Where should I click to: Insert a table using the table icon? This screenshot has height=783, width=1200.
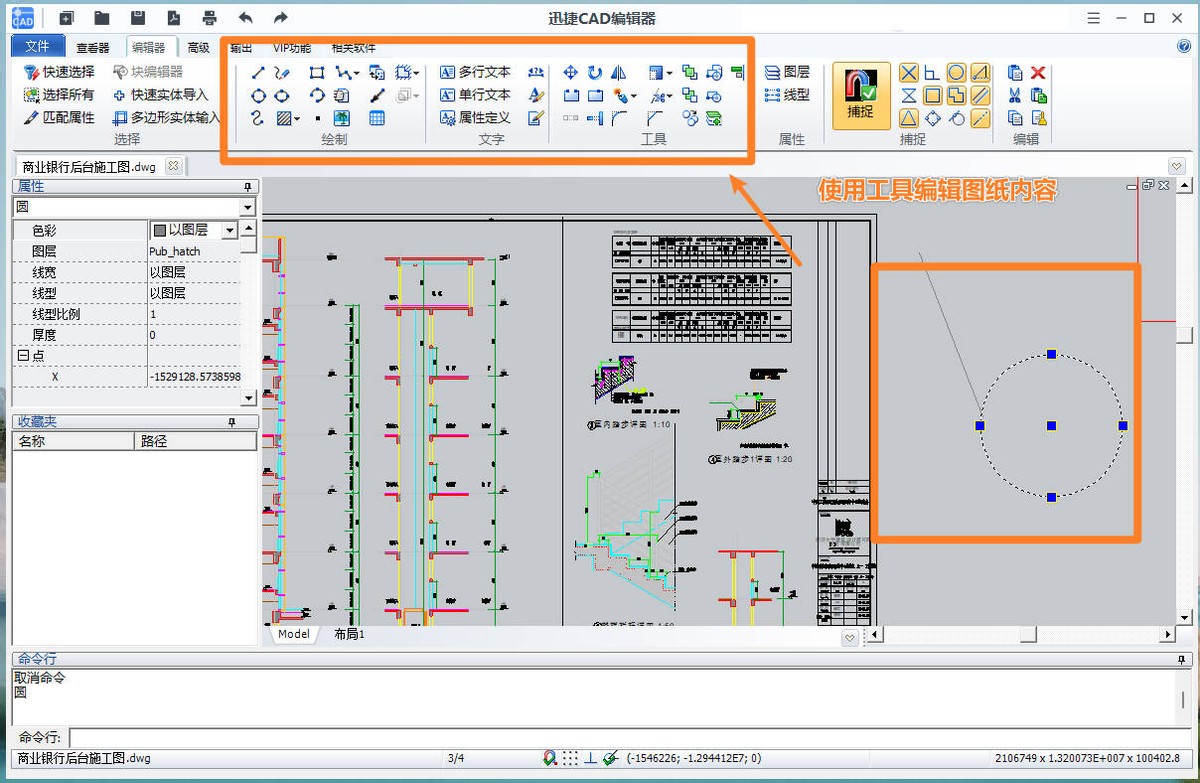tap(379, 118)
